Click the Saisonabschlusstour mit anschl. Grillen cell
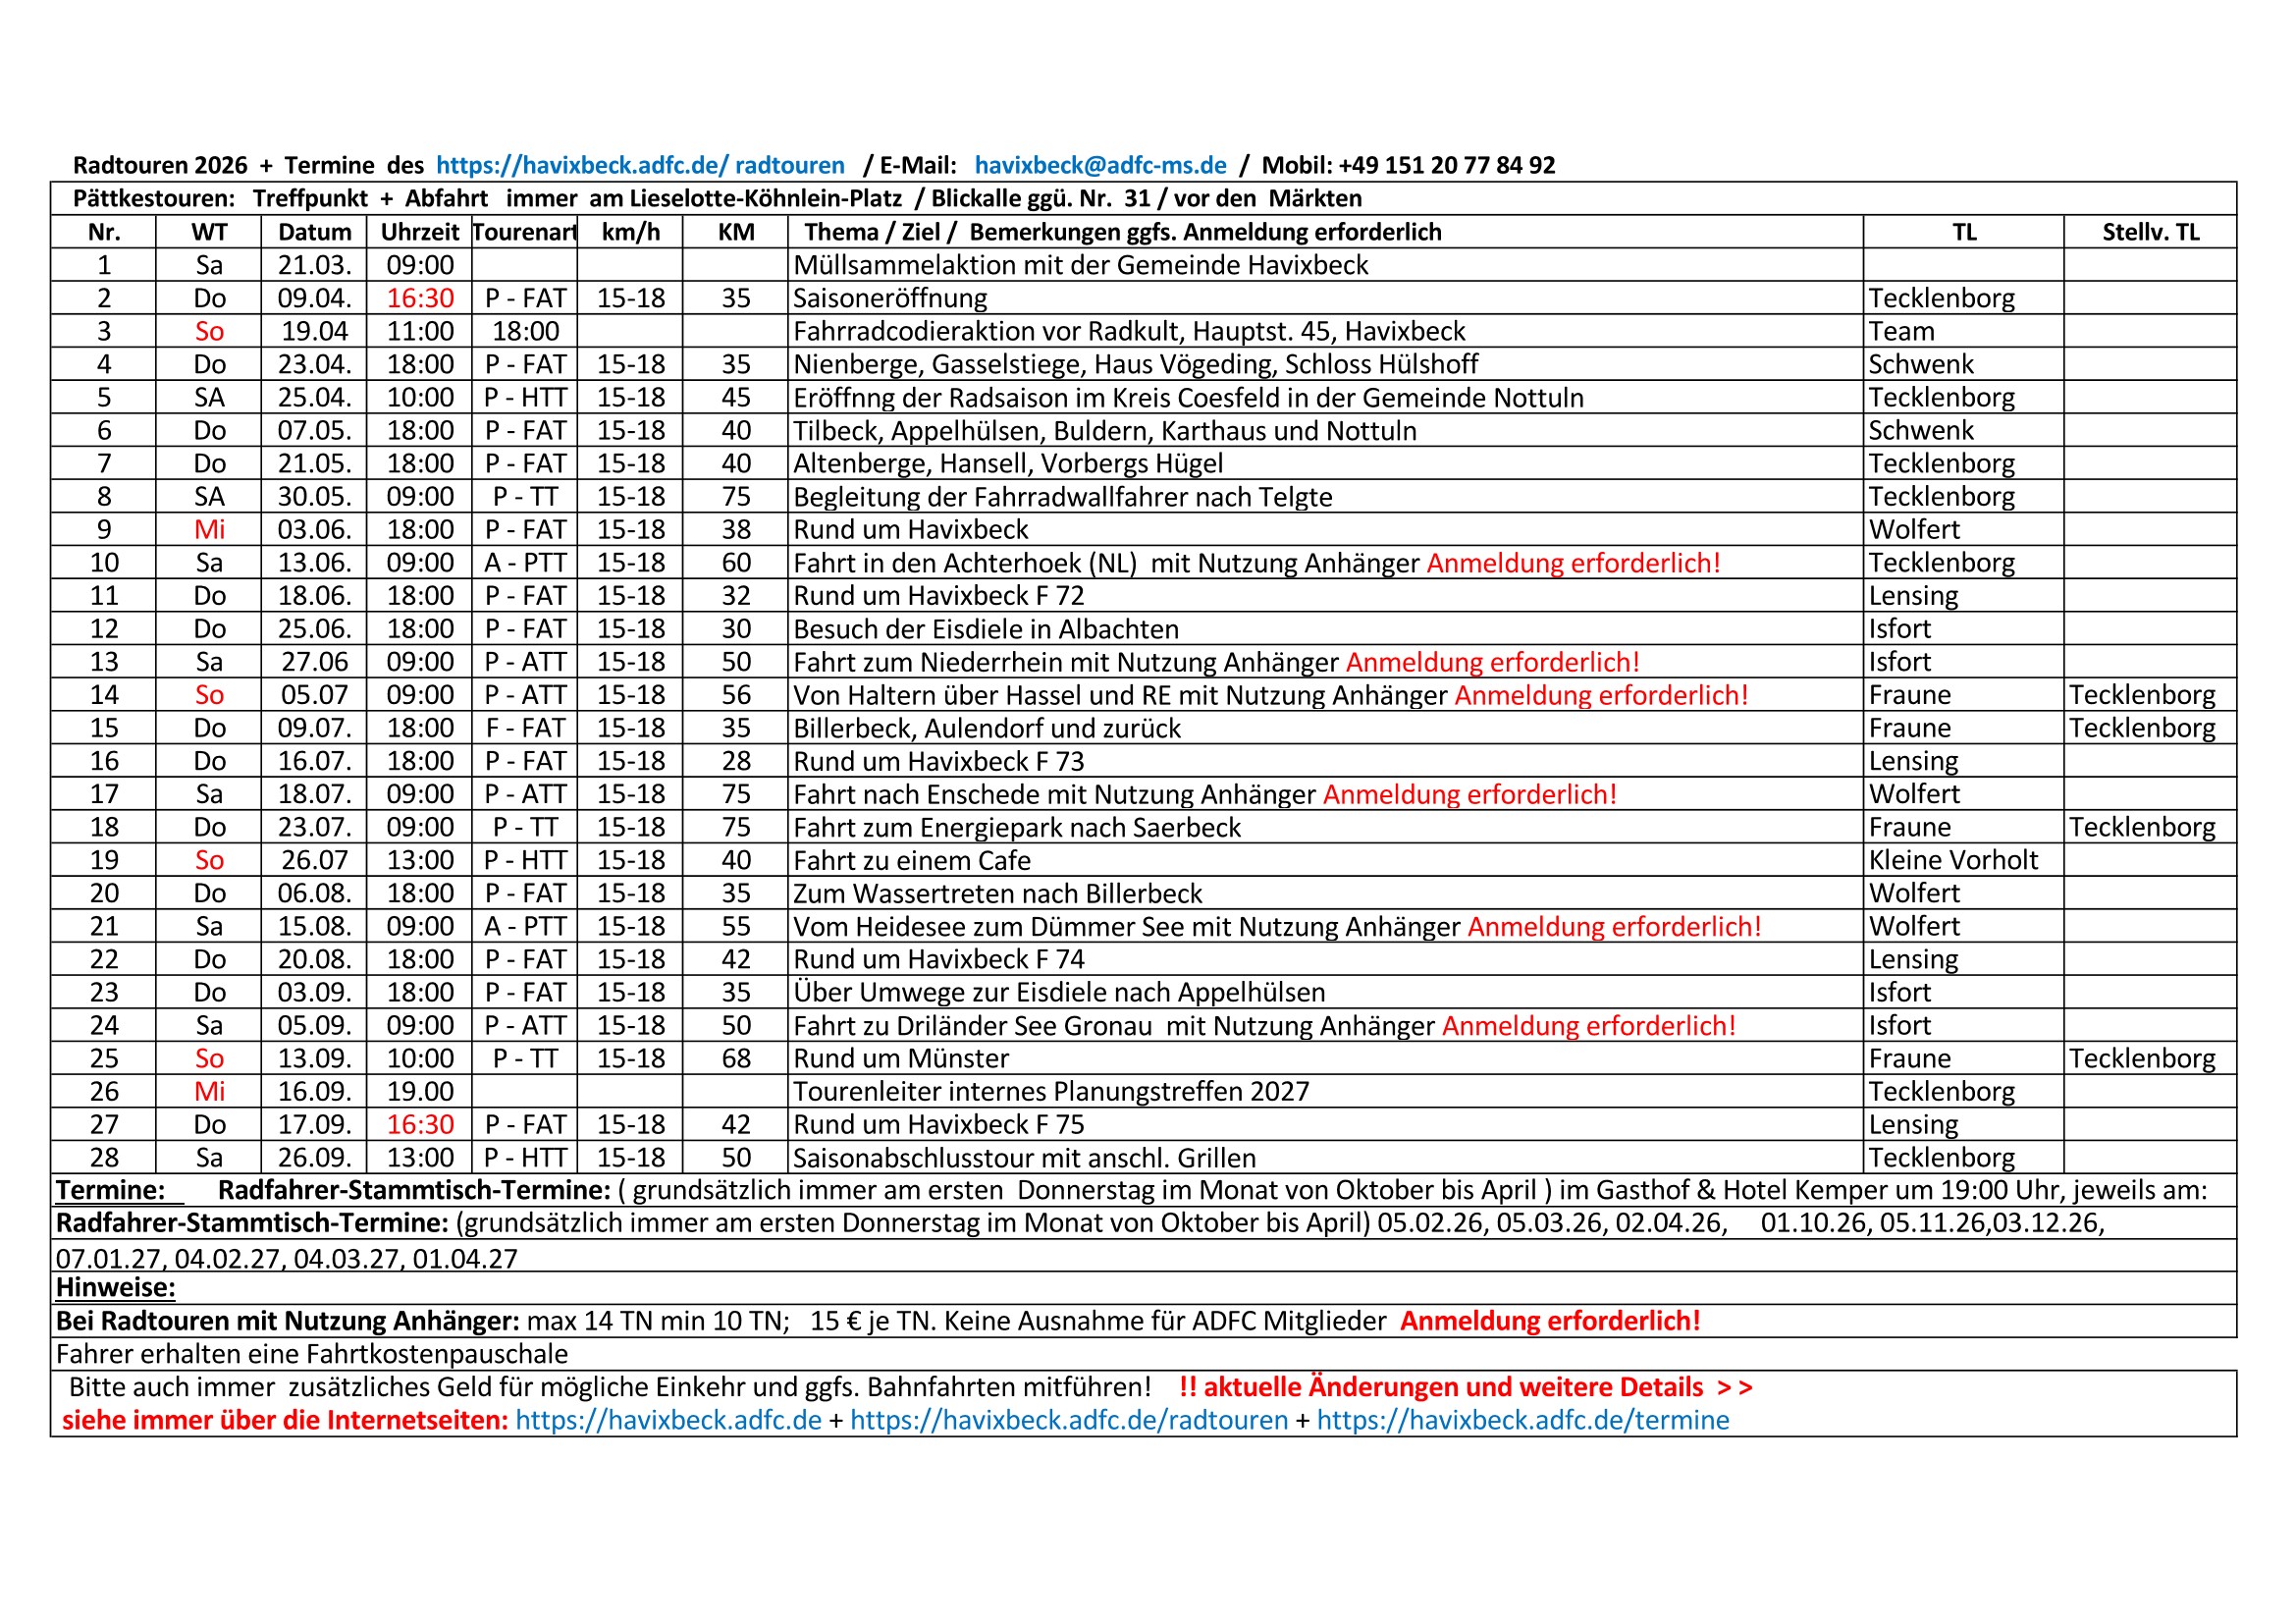Screen dimensions: 2296x1624 coord(1325,1157)
